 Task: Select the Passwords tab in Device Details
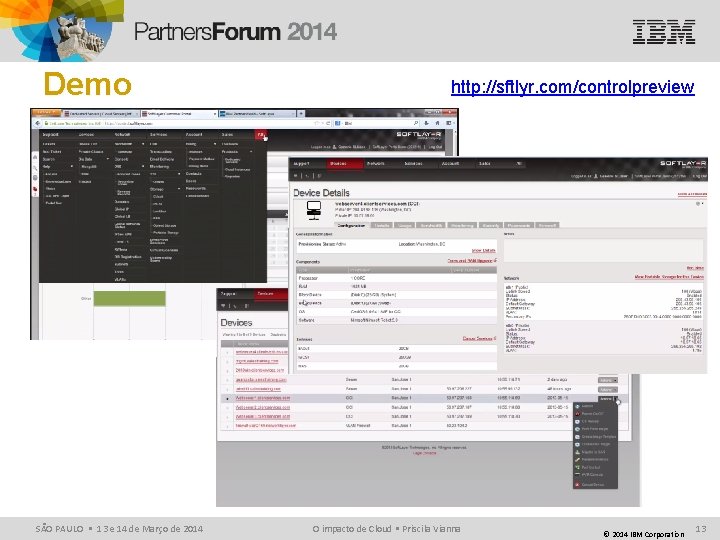[519, 225]
